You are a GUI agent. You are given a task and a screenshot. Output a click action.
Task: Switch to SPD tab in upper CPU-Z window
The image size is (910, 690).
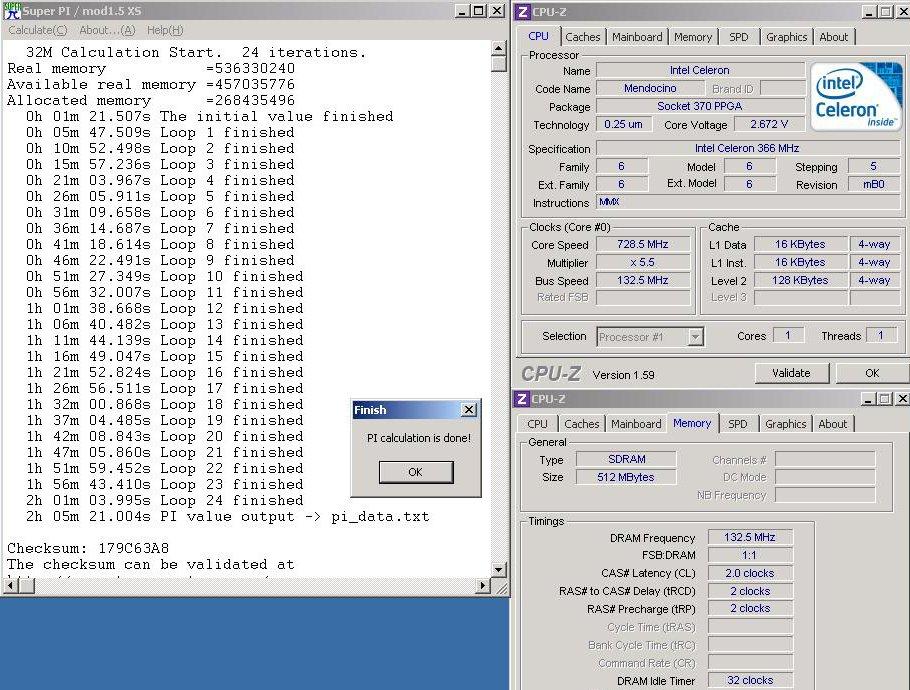pos(738,37)
